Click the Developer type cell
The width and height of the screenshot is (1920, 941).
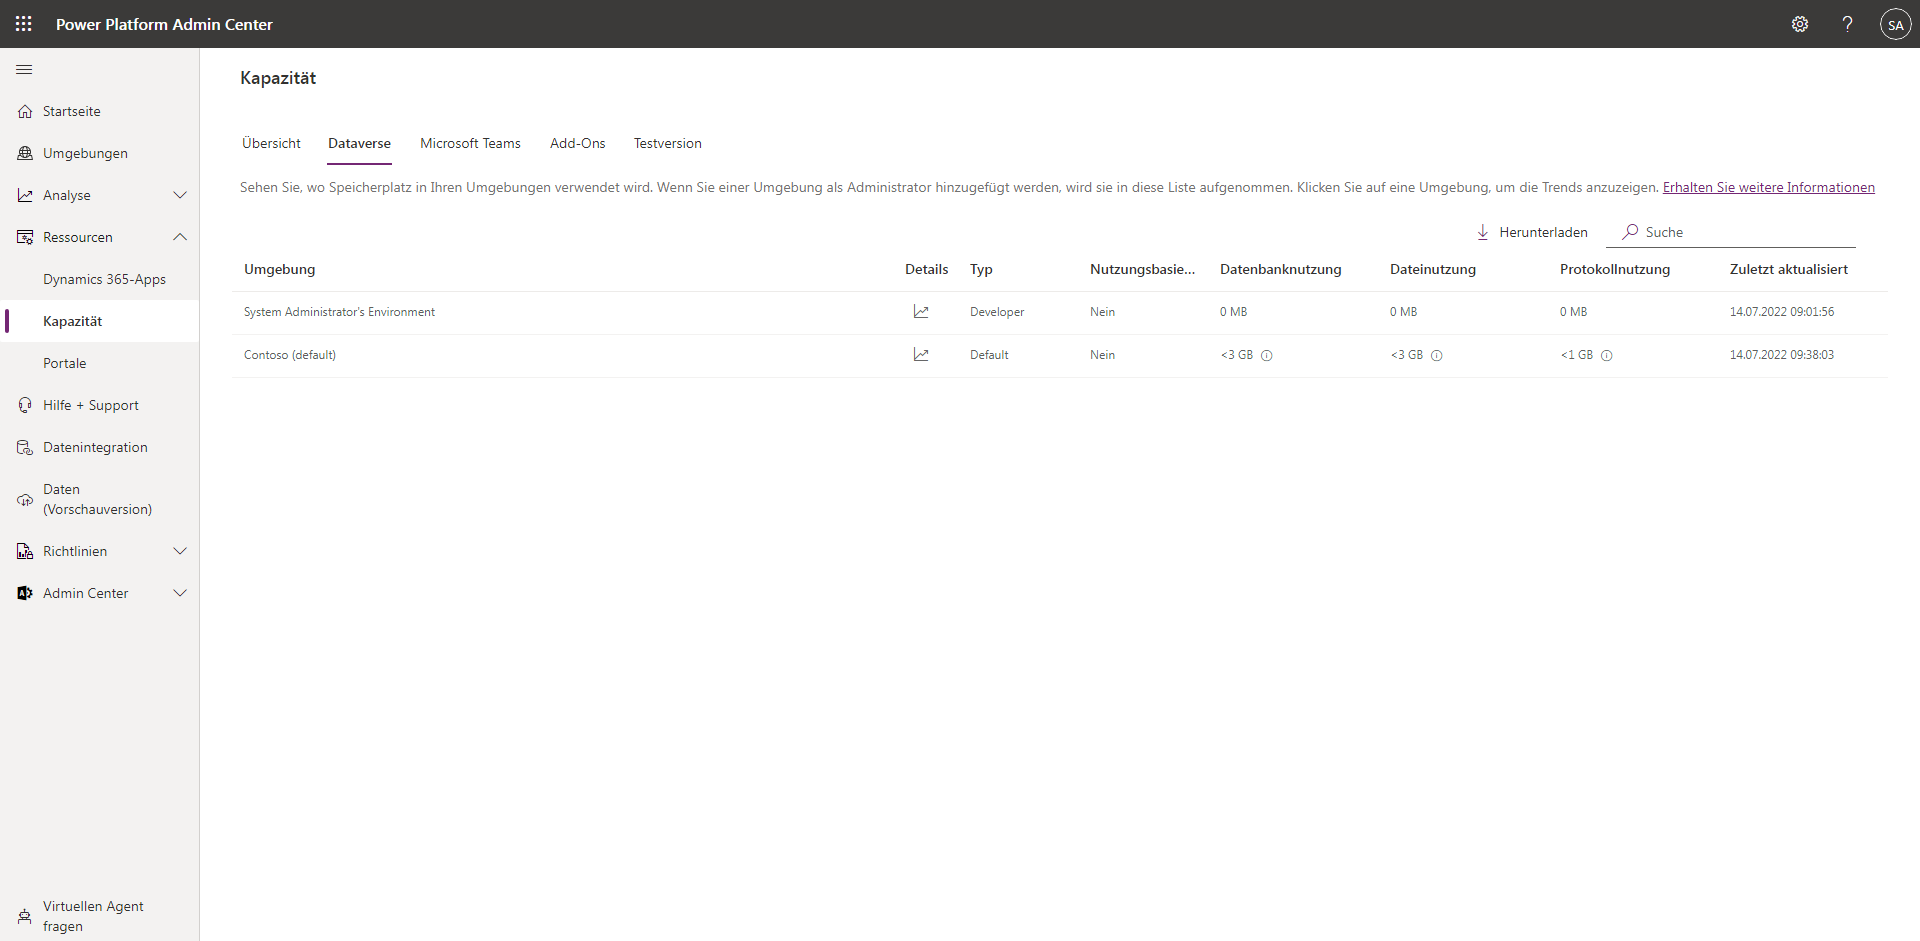997,312
